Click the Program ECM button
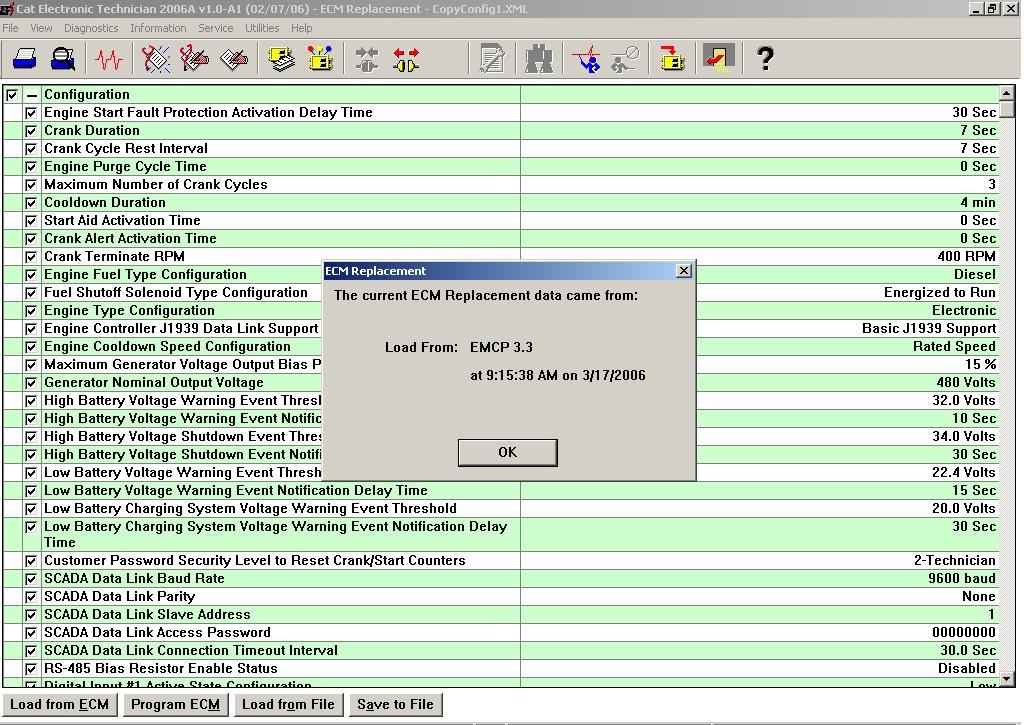Viewport: 1034px width, 725px height. 175,705
